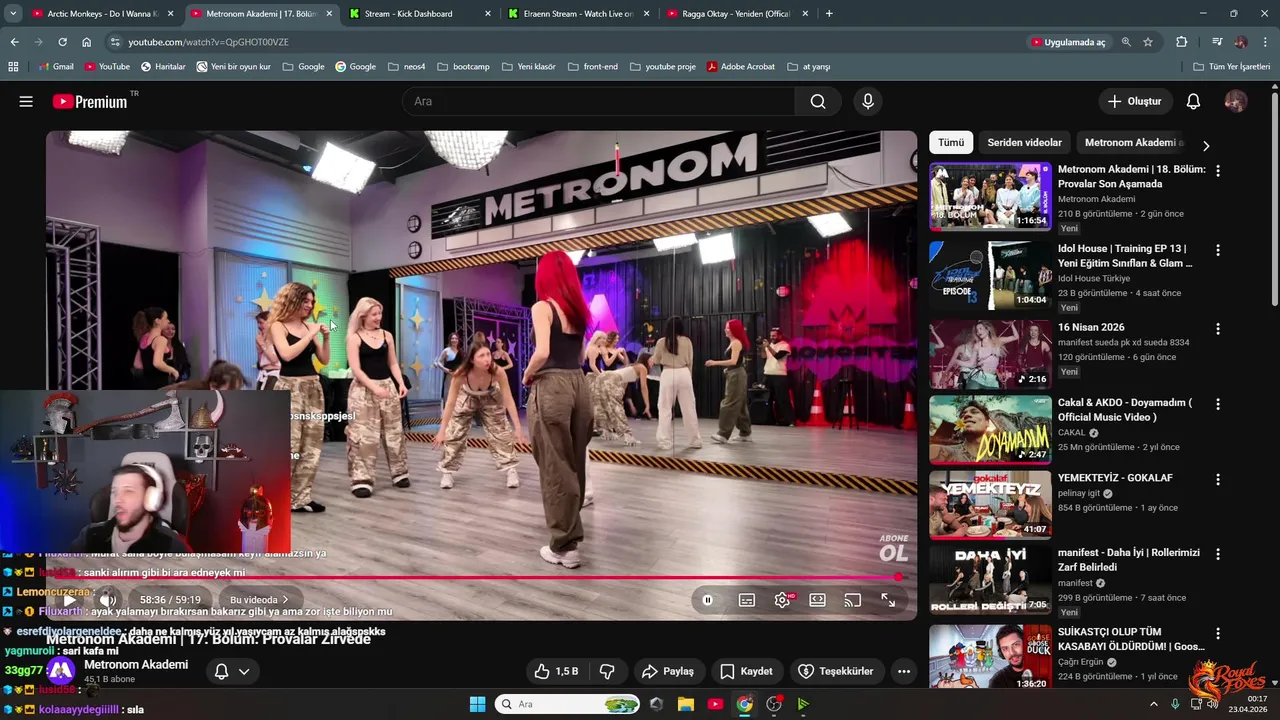Toggle subtitles in the player

click(x=747, y=600)
